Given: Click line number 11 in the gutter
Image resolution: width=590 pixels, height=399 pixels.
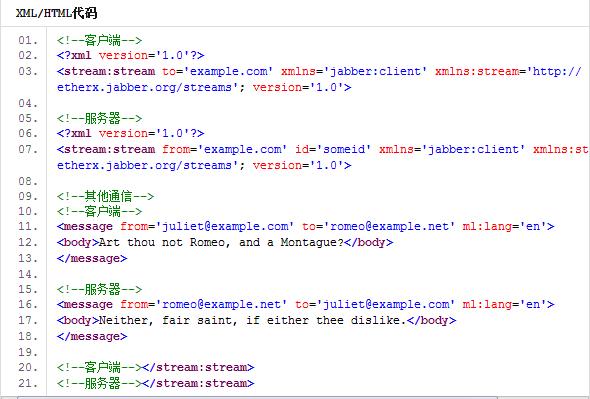Looking at the screenshot, I should (x=28, y=227).
